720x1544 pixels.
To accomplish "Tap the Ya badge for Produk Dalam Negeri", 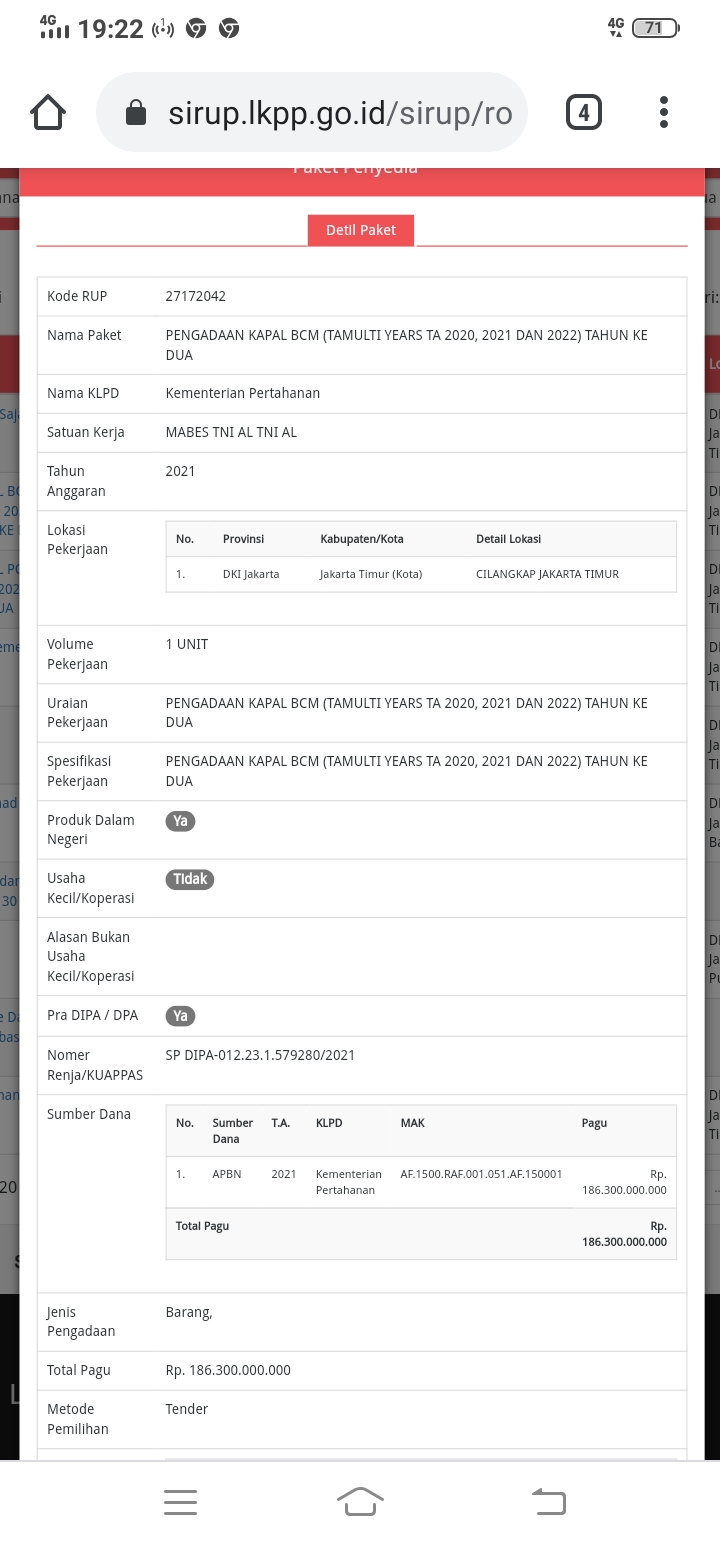I will [180, 821].
